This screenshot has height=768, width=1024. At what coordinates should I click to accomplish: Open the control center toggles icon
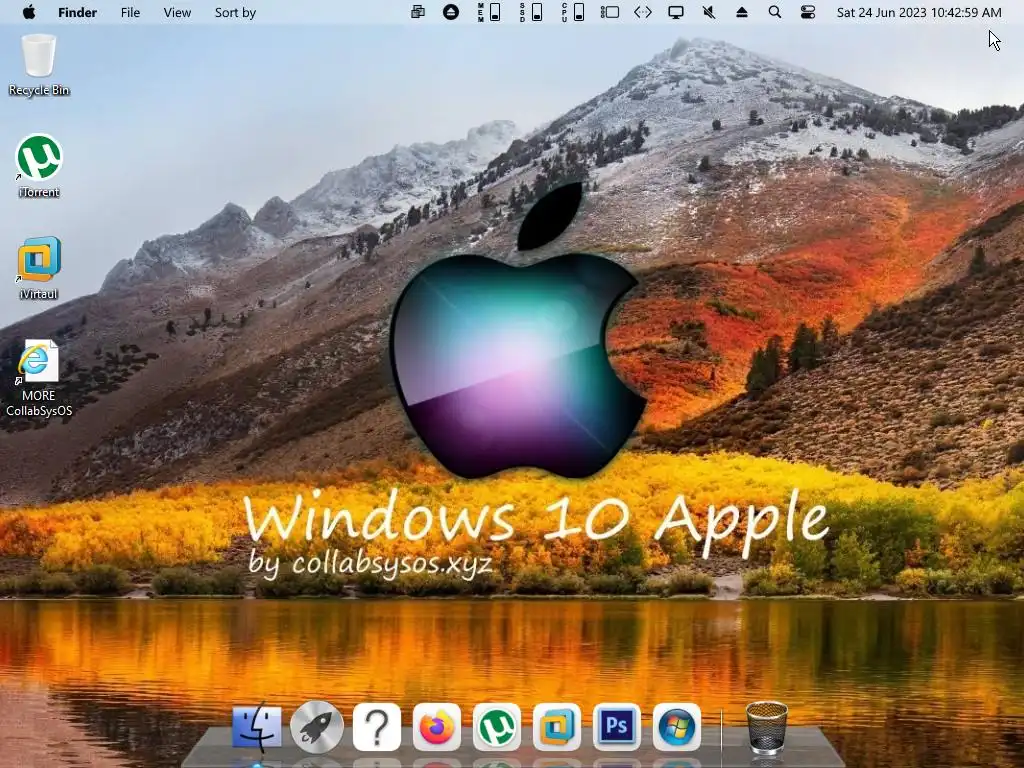coord(808,12)
